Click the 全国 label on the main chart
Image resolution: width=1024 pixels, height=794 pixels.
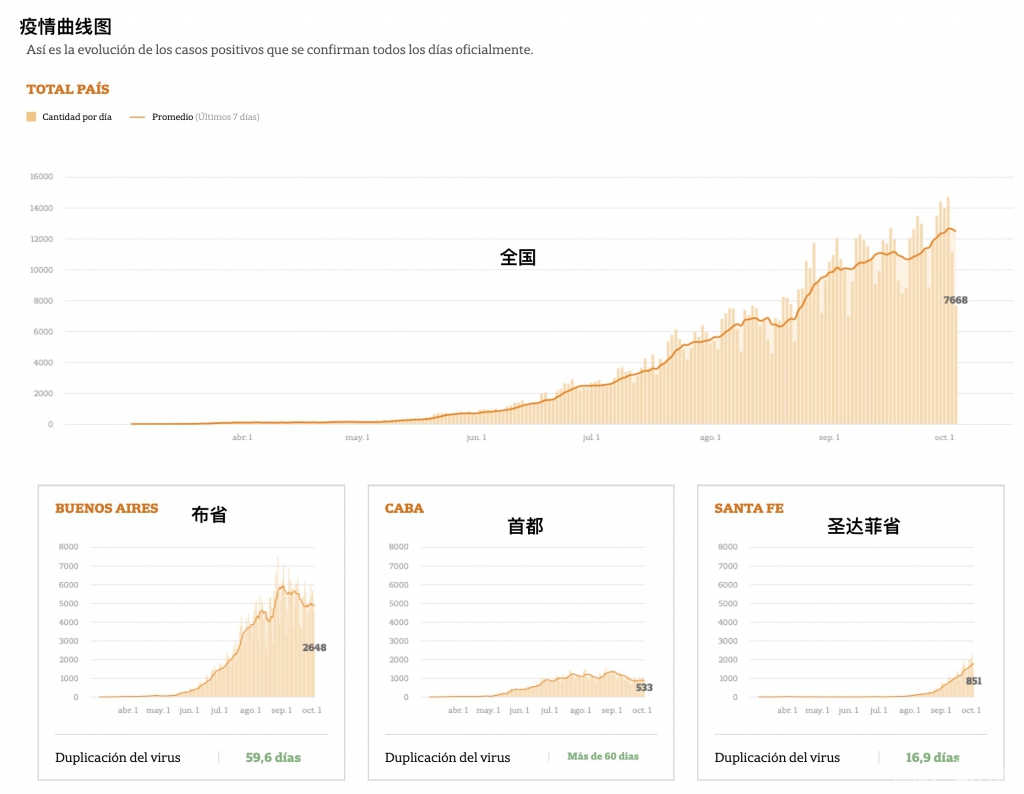click(x=518, y=258)
